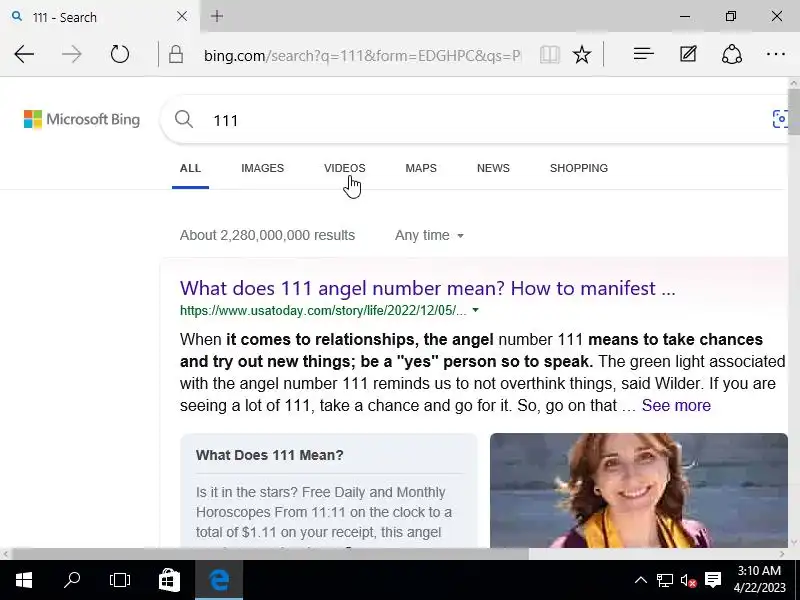
Task: Click the 'What Does 111 Mean?' card heading
Action: tap(269, 455)
